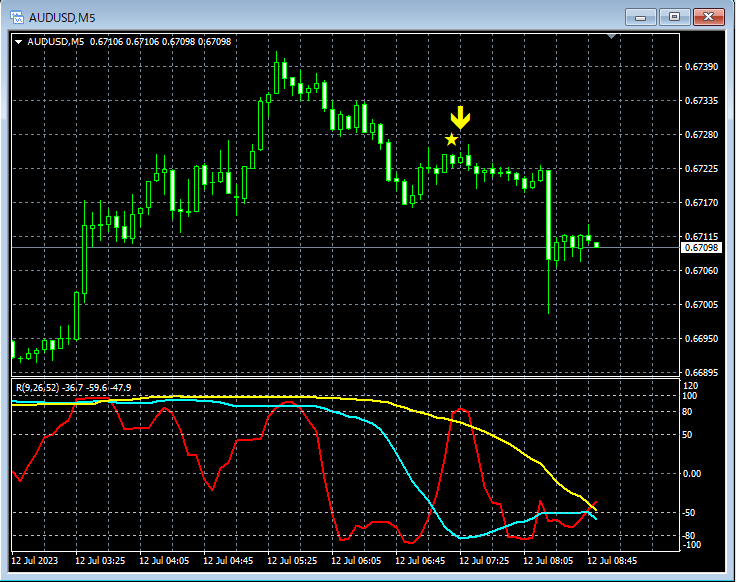Click the 0.67335 price axis label
The image size is (737, 582).
701,101
